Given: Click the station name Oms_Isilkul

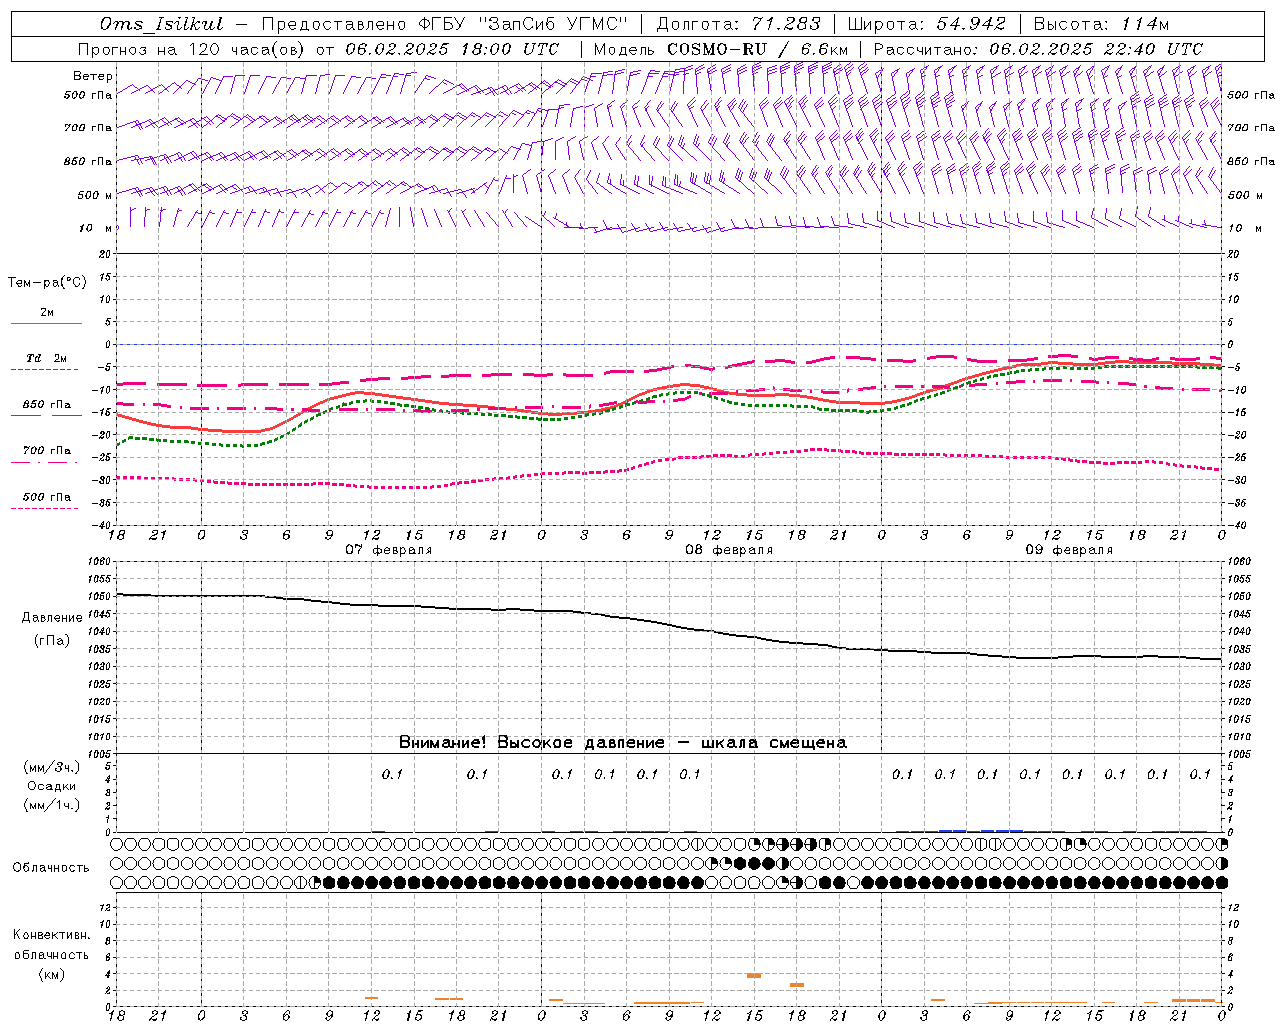Looking at the screenshot, I should pyautogui.click(x=161, y=24).
